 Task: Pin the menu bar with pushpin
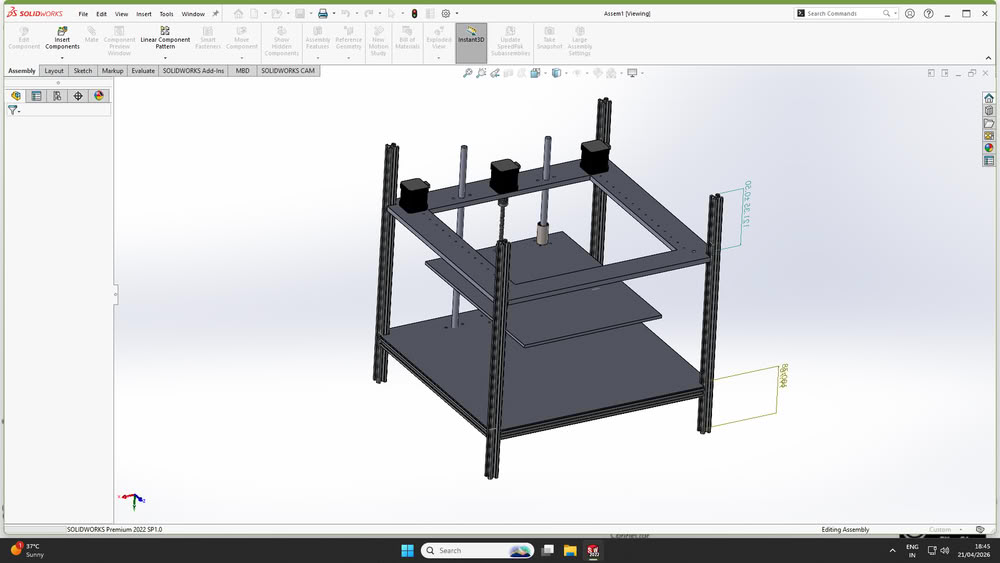click(x=216, y=13)
